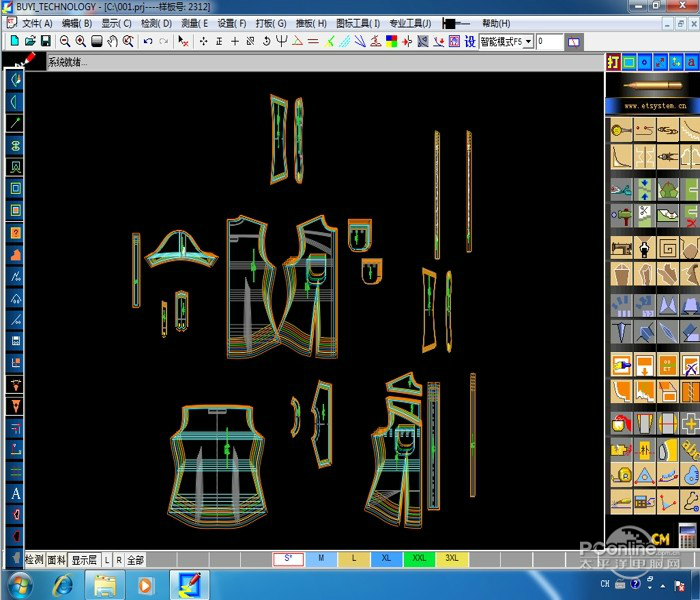Select the green XXL size swatch
The height and width of the screenshot is (600, 700).
click(419, 559)
